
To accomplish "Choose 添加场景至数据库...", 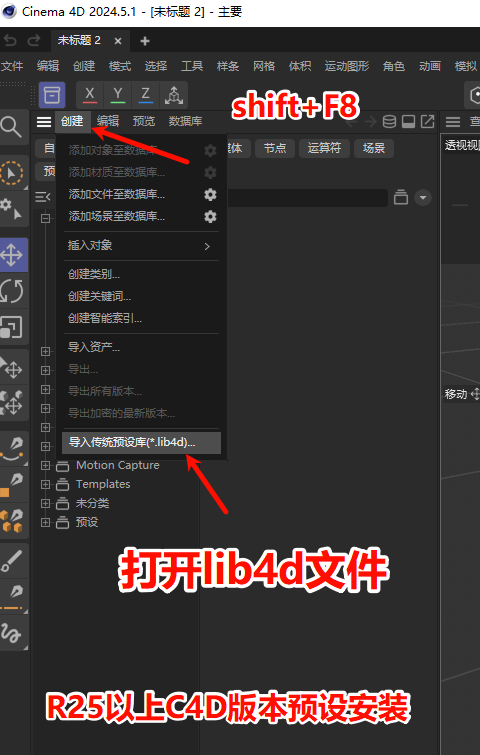I will tap(142, 217).
